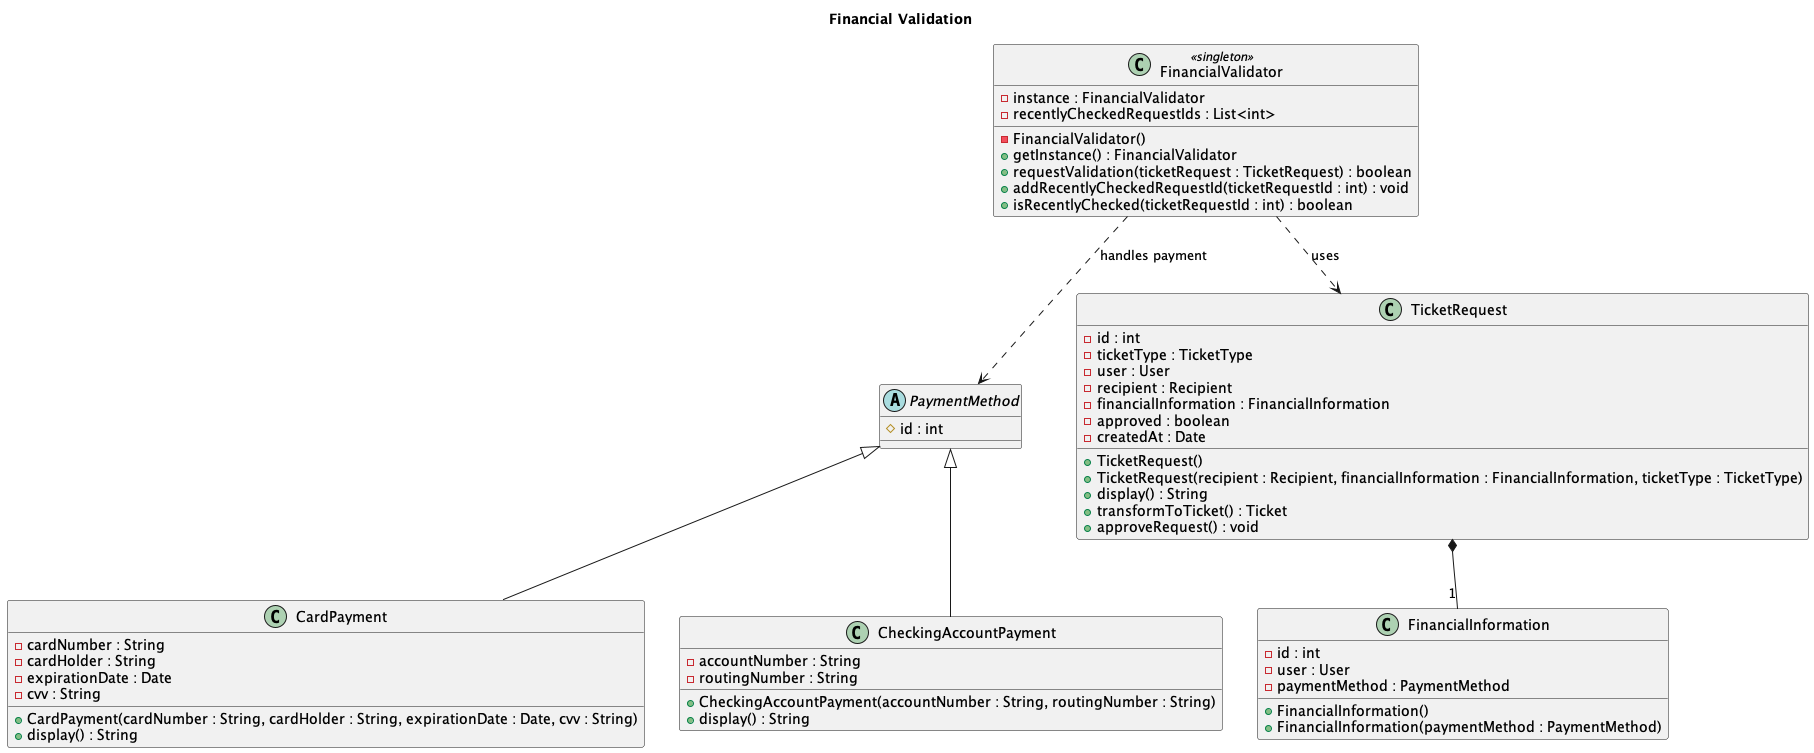The height and width of the screenshot is (753, 1814).
Task: Click the inheritance arrowhead from CheckingAccountPayment
Action: click(950, 459)
